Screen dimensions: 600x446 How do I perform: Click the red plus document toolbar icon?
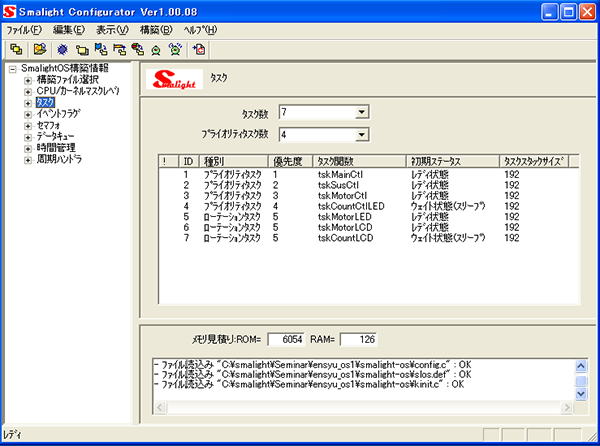tap(199, 48)
